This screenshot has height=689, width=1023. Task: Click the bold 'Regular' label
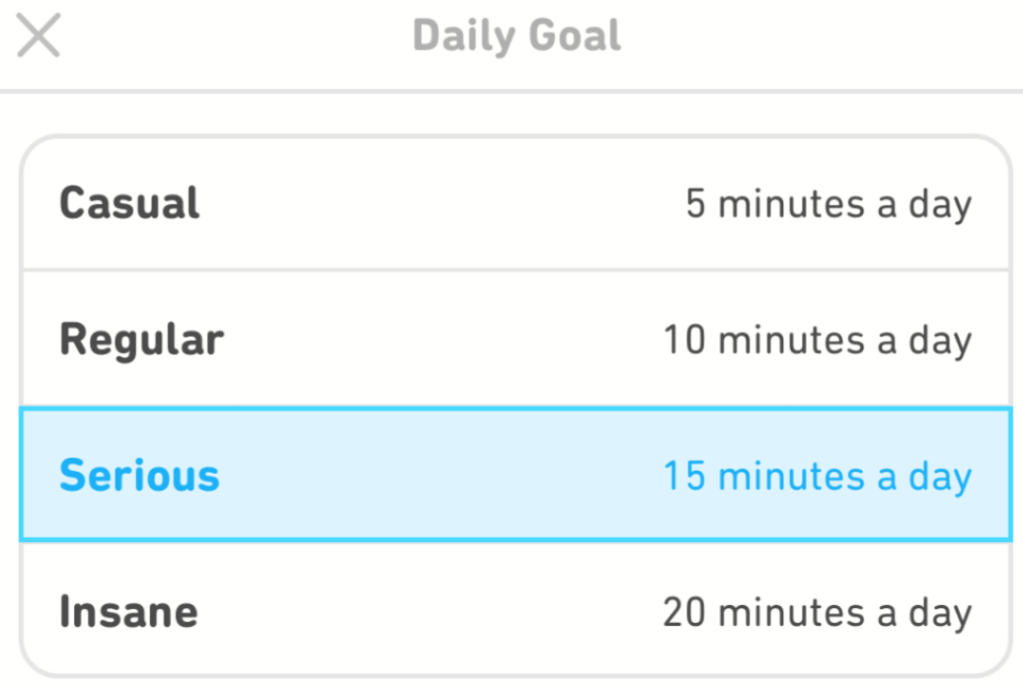141,340
